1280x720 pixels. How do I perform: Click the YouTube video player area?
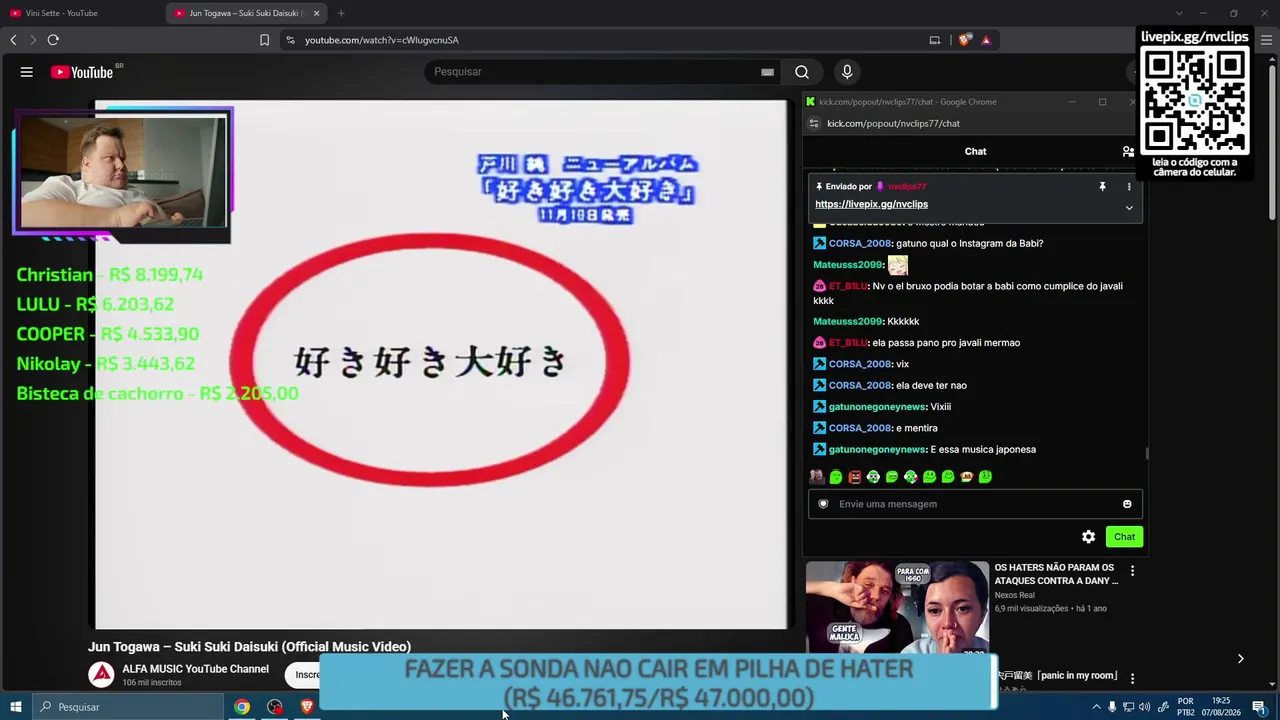[x=441, y=365]
